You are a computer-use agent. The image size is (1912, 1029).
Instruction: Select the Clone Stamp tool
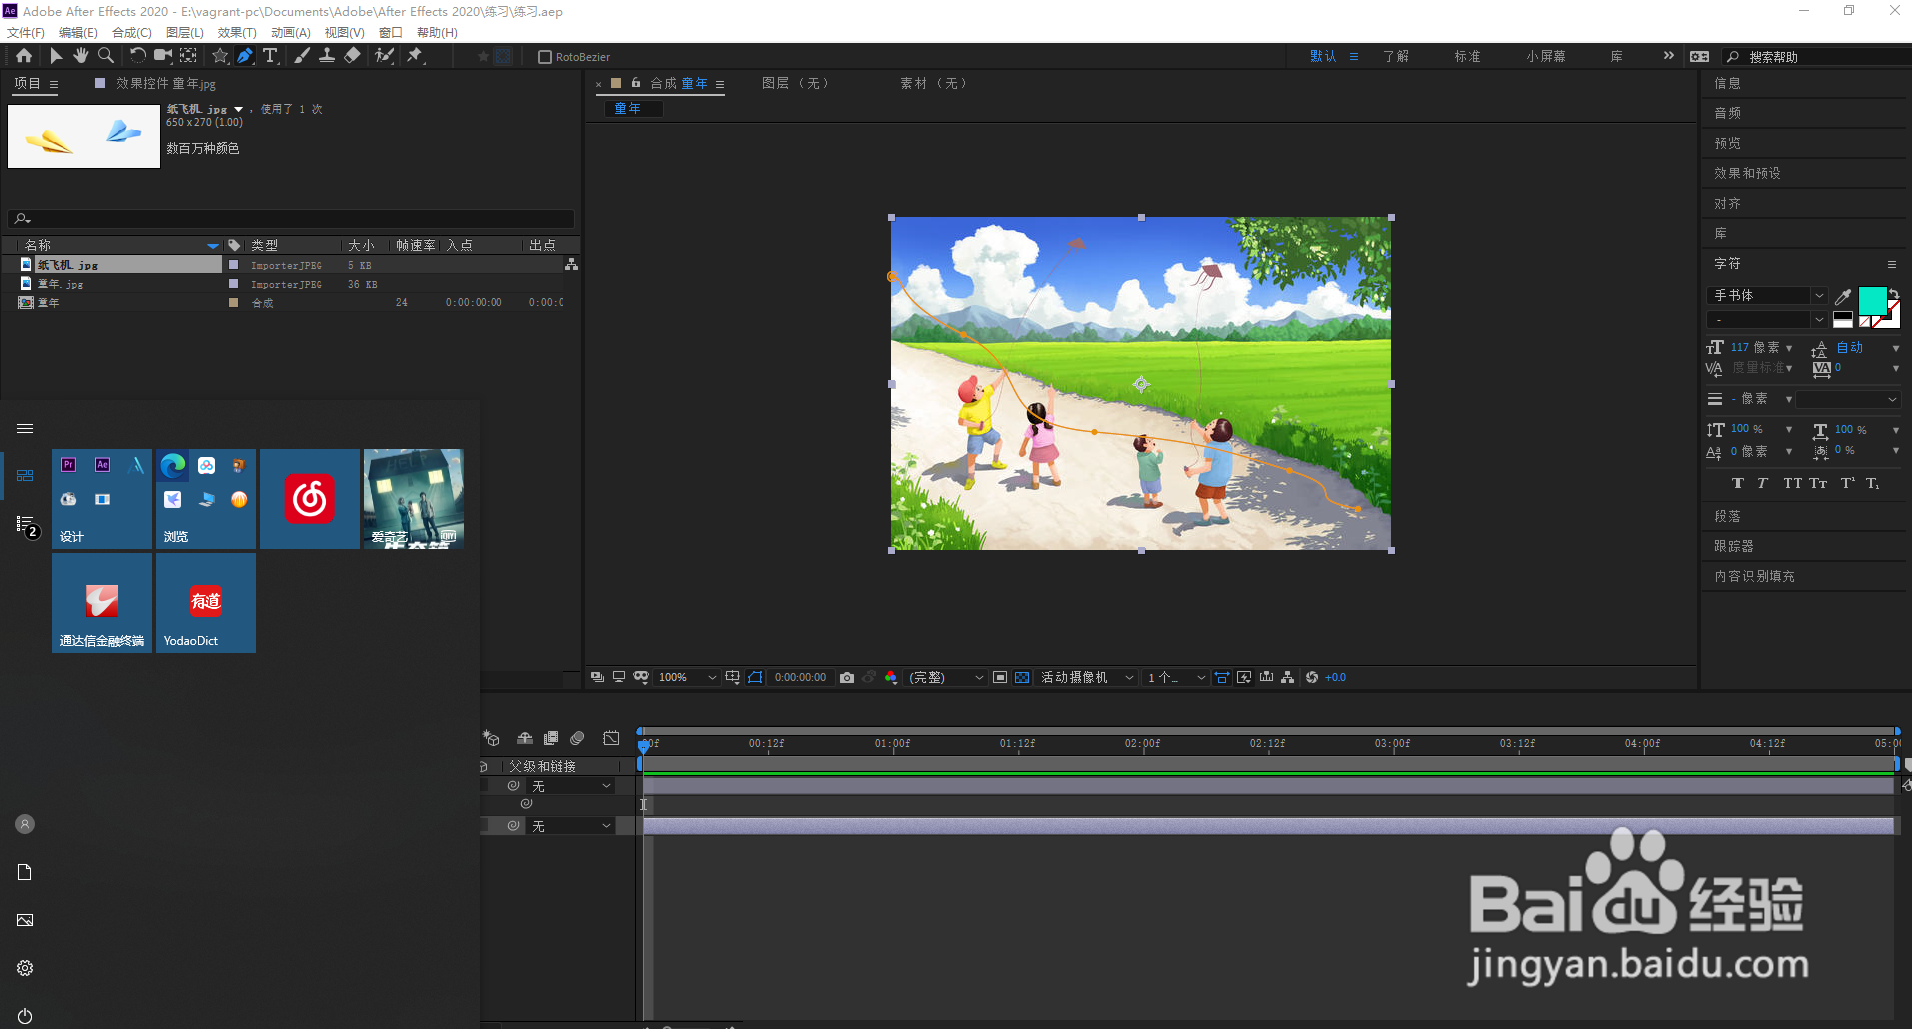pyautogui.click(x=327, y=56)
